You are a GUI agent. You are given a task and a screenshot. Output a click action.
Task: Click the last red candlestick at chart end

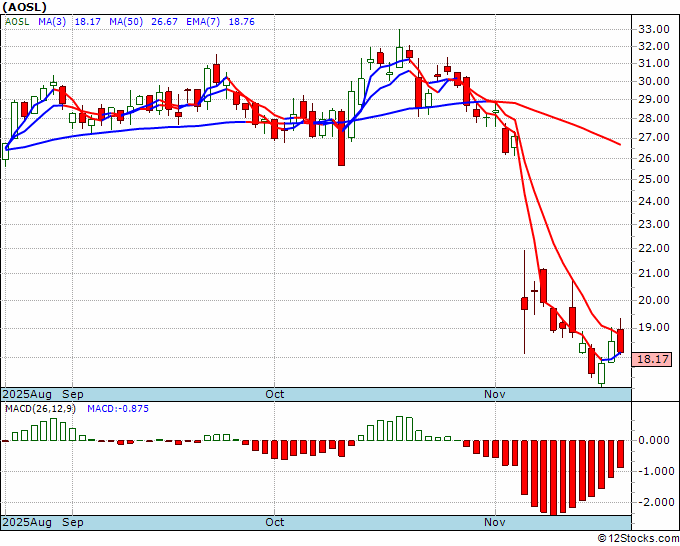(621, 341)
